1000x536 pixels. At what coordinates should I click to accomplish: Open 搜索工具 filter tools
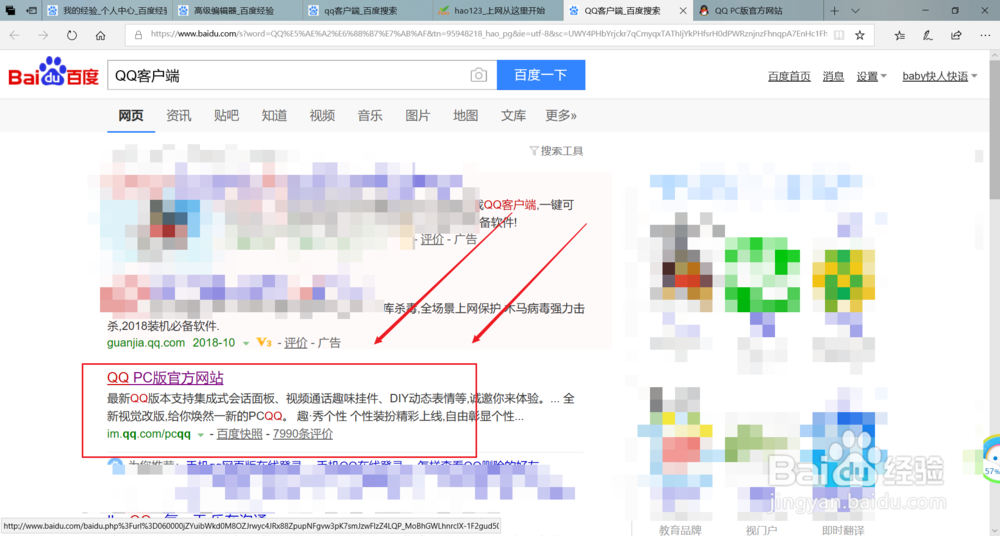tap(556, 151)
